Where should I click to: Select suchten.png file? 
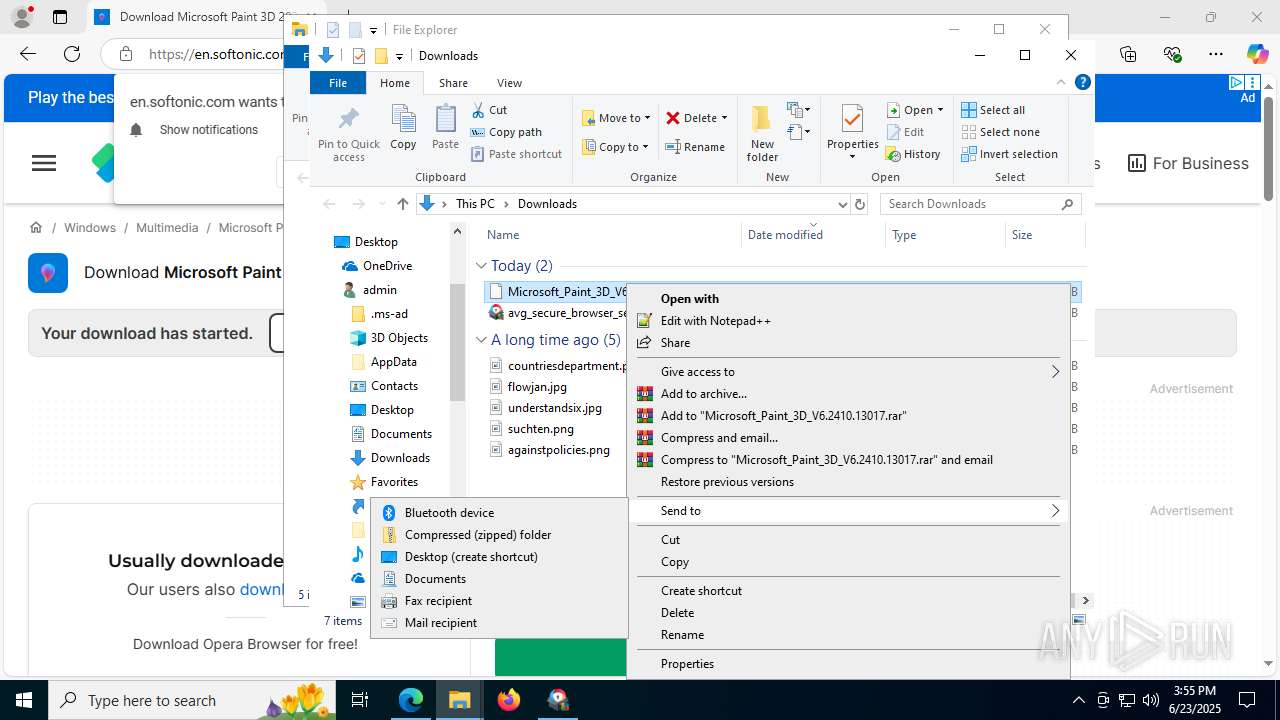click(540, 429)
